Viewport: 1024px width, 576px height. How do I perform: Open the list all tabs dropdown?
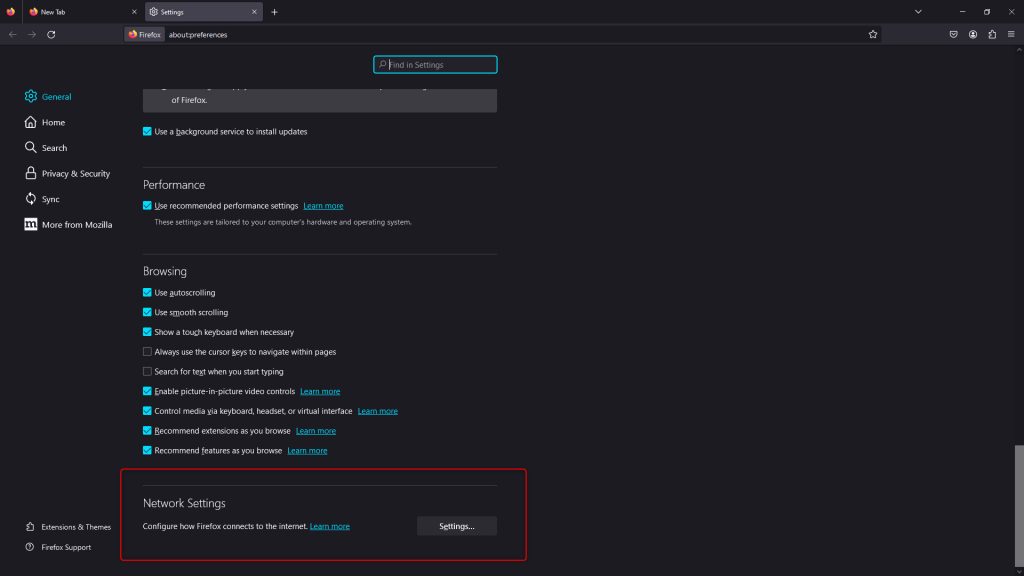pos(918,11)
